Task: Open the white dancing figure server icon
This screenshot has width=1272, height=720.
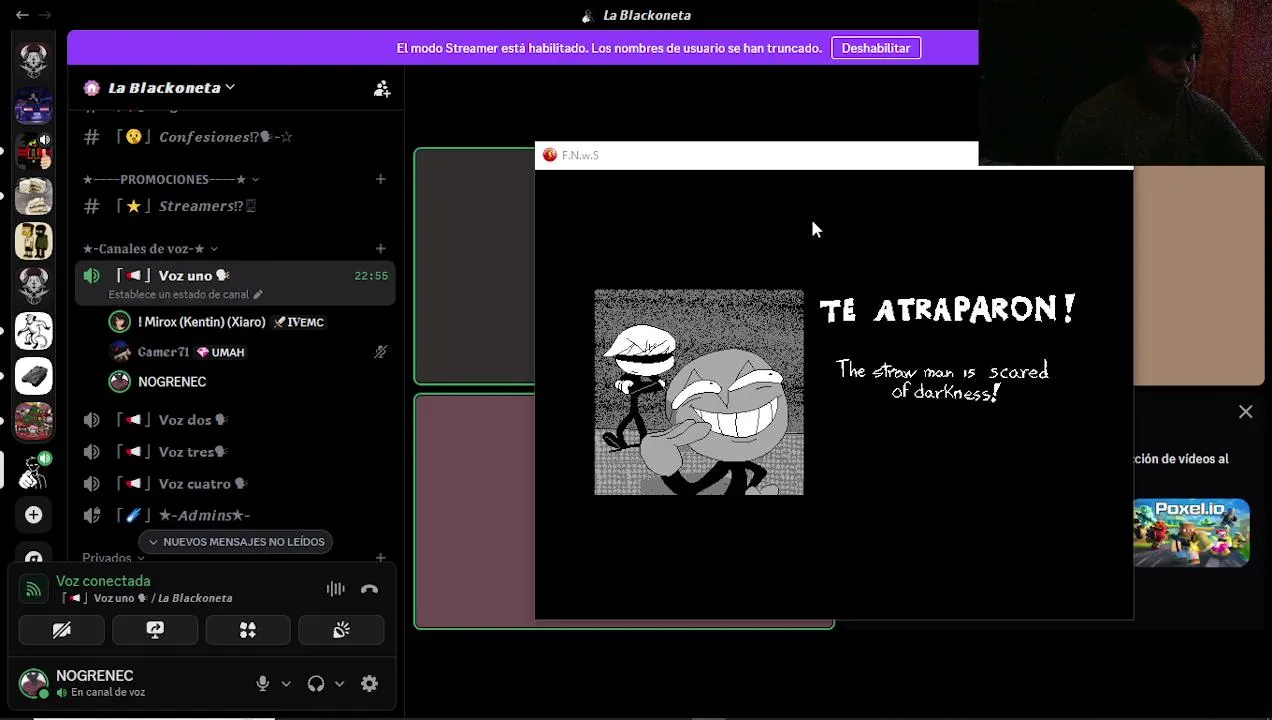Action: 33,331
